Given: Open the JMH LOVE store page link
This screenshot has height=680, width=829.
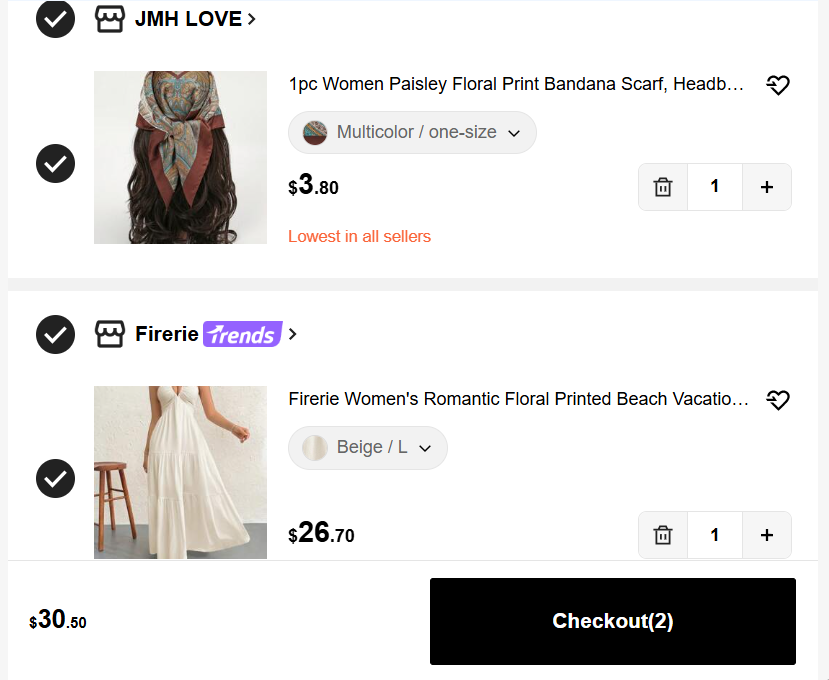Looking at the screenshot, I should tap(195, 19).
